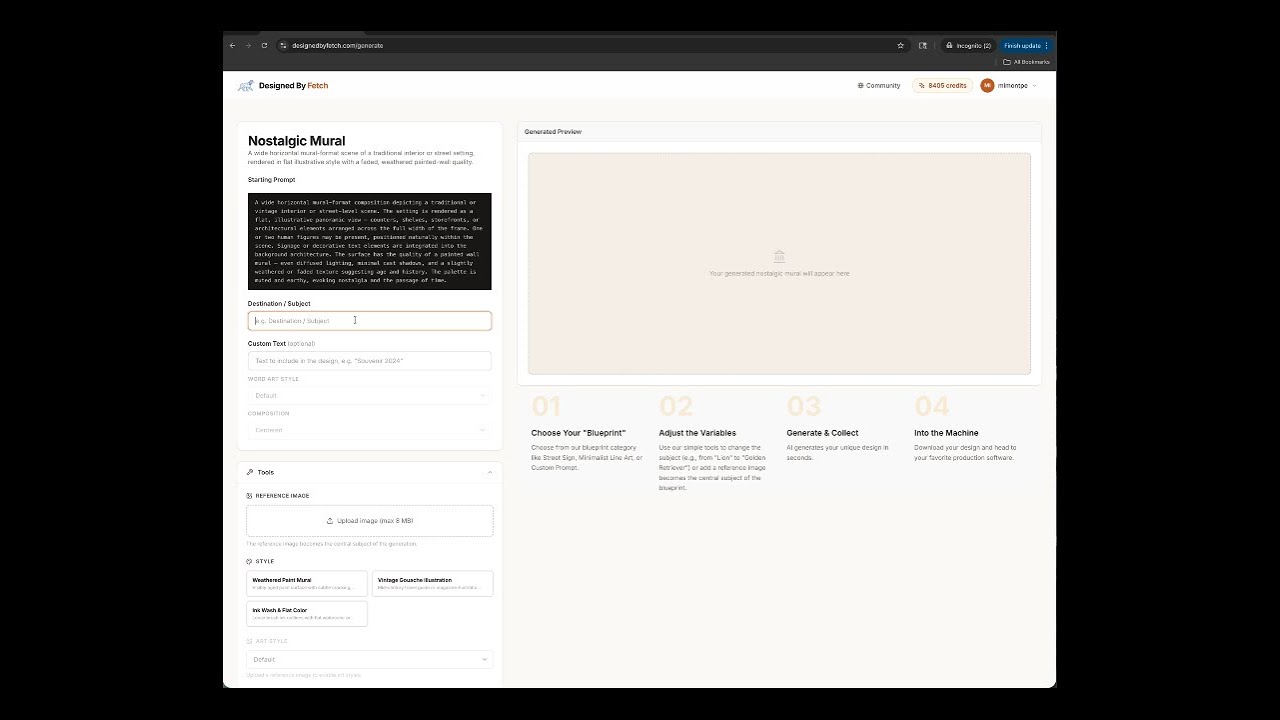Open the Art Style Default dropdown
Viewport: 1280px width, 720px height.
point(369,659)
